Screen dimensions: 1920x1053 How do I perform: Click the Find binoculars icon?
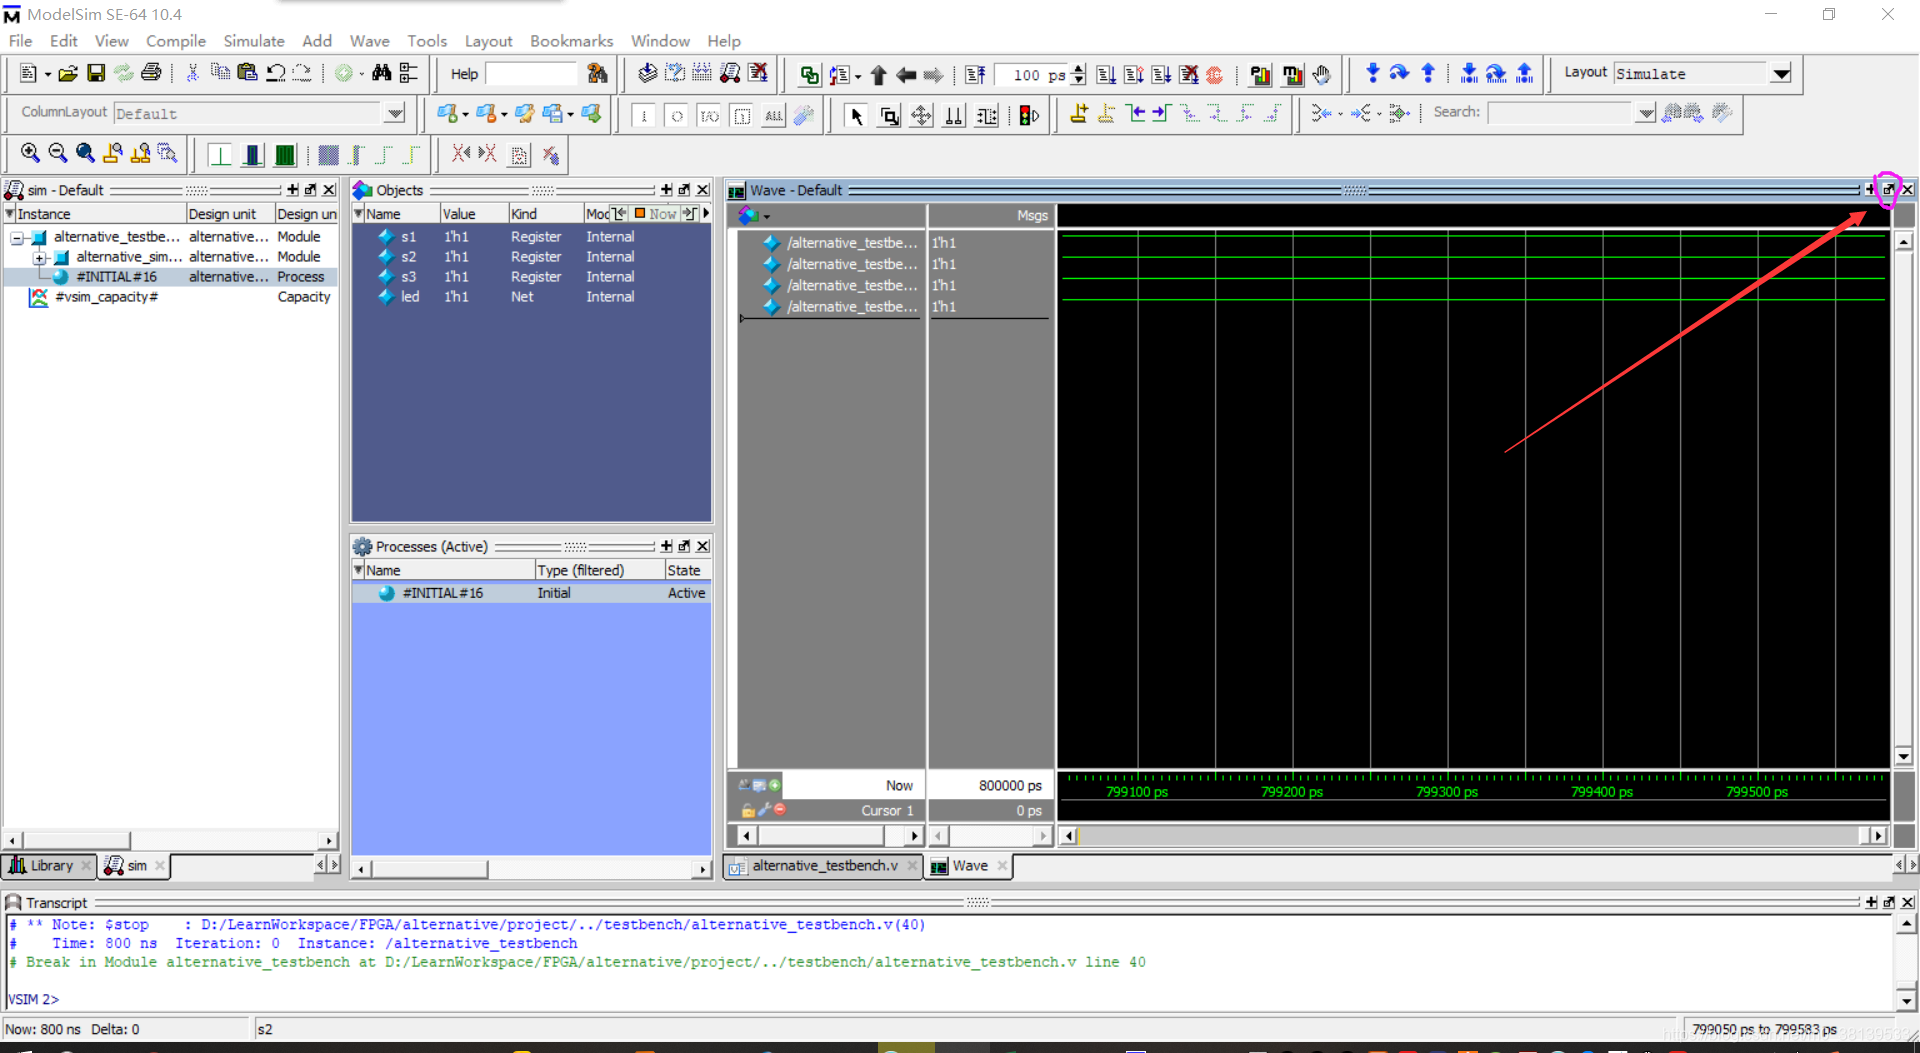[381, 73]
